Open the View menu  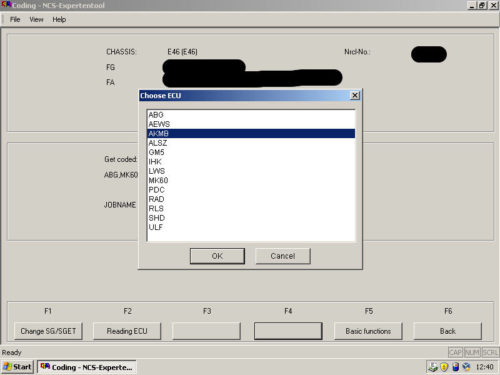(x=36, y=19)
